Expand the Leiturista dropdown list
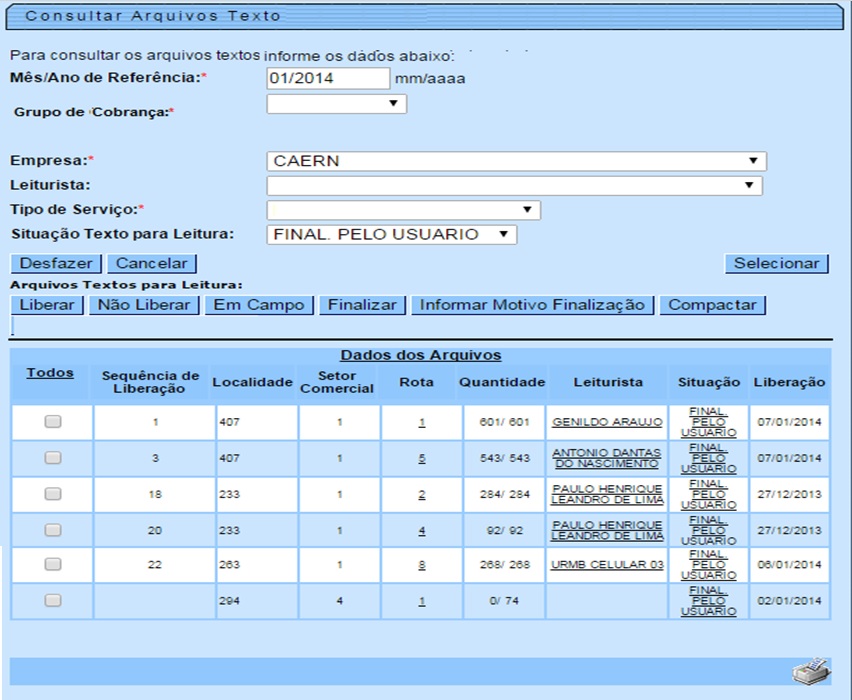The height and width of the screenshot is (700, 852). 514,185
